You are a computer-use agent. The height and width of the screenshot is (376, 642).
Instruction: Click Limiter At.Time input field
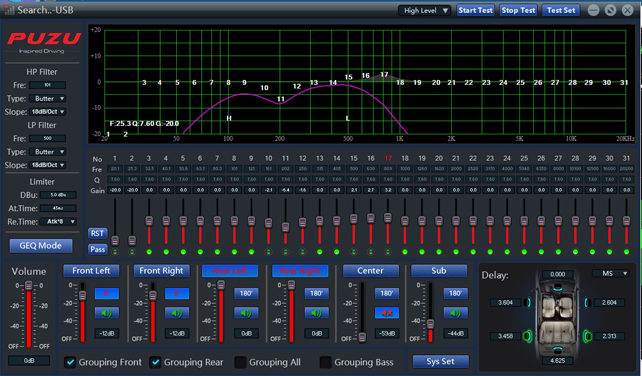pyautogui.click(x=58, y=208)
